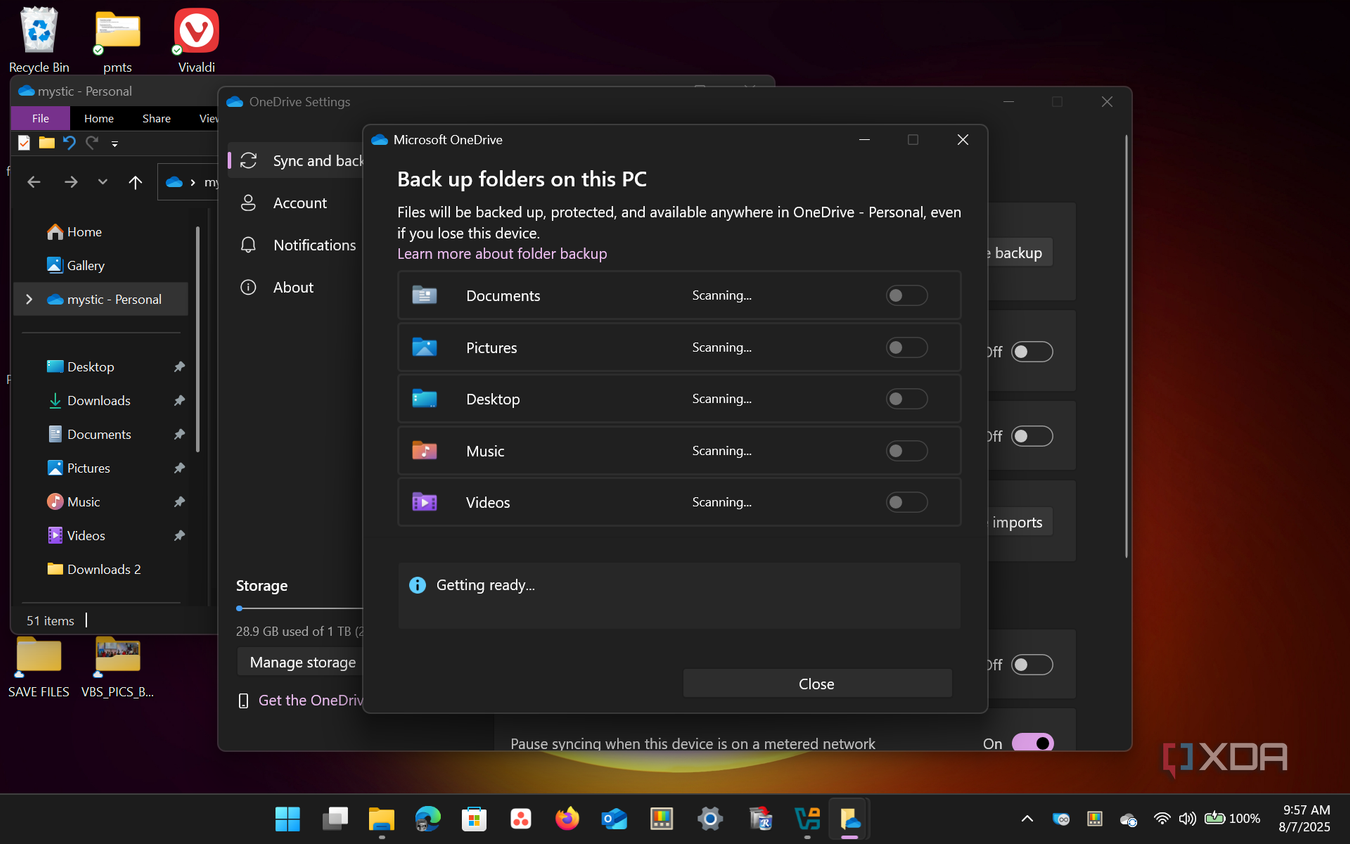The width and height of the screenshot is (1350, 844).
Task: Open Firefox from the taskbar
Action: [x=568, y=819]
